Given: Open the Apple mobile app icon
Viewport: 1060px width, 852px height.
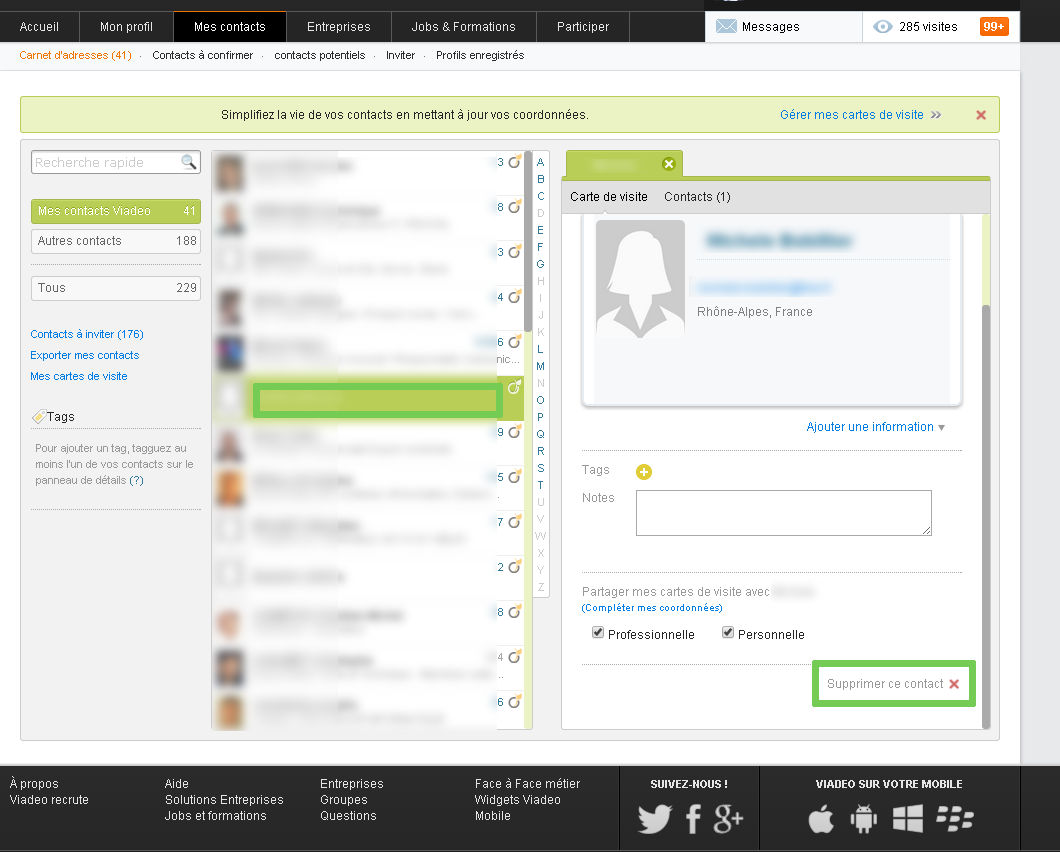Looking at the screenshot, I should coord(821,820).
